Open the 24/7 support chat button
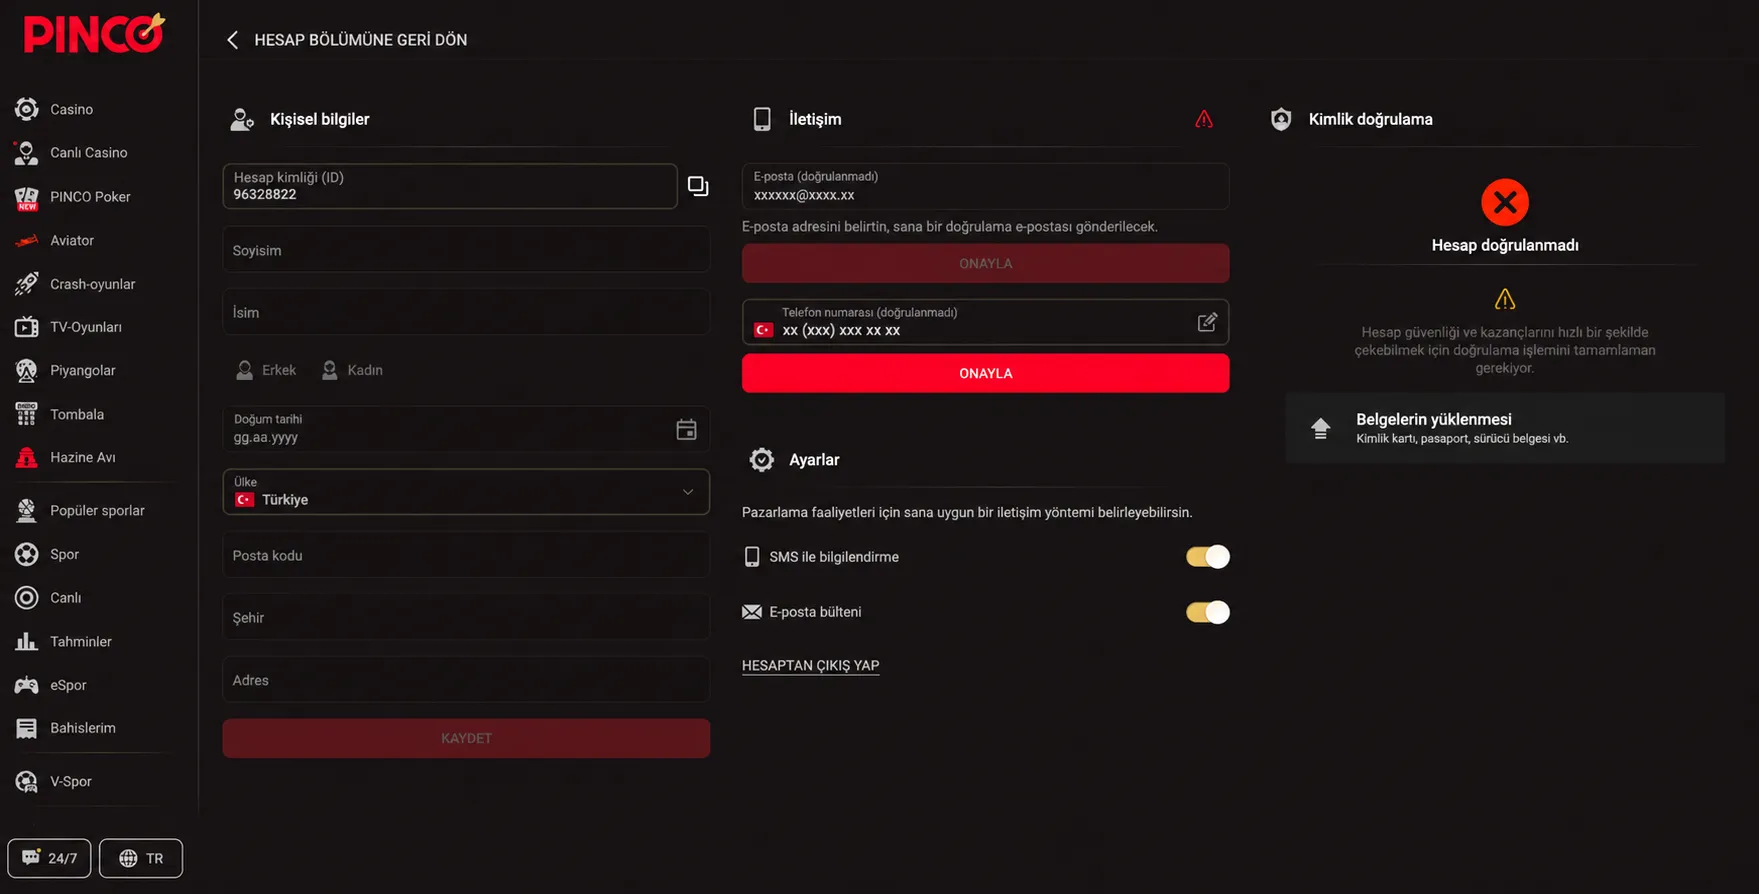Screen dimensions: 1759x894 [49, 858]
